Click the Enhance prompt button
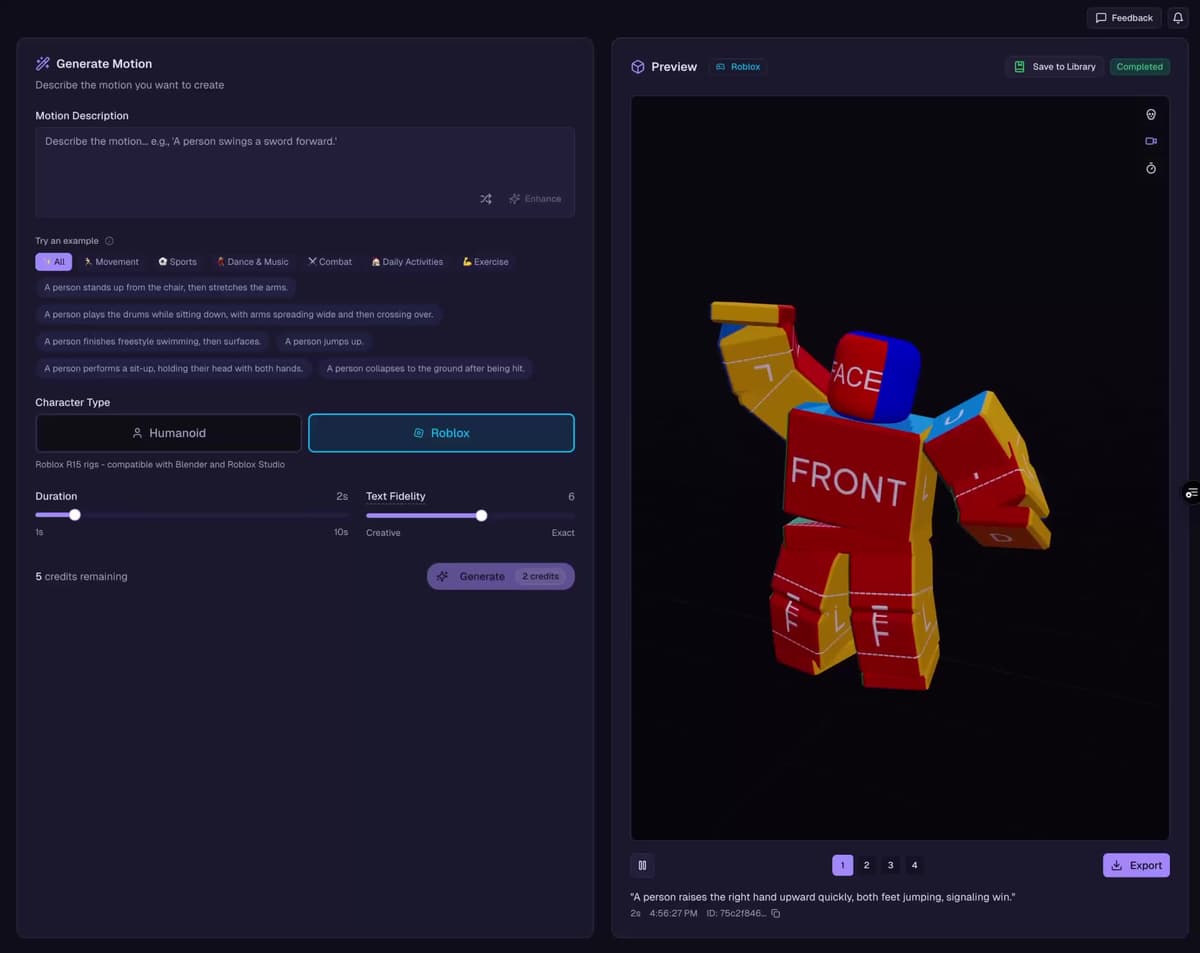Image resolution: width=1200 pixels, height=953 pixels. (535, 199)
